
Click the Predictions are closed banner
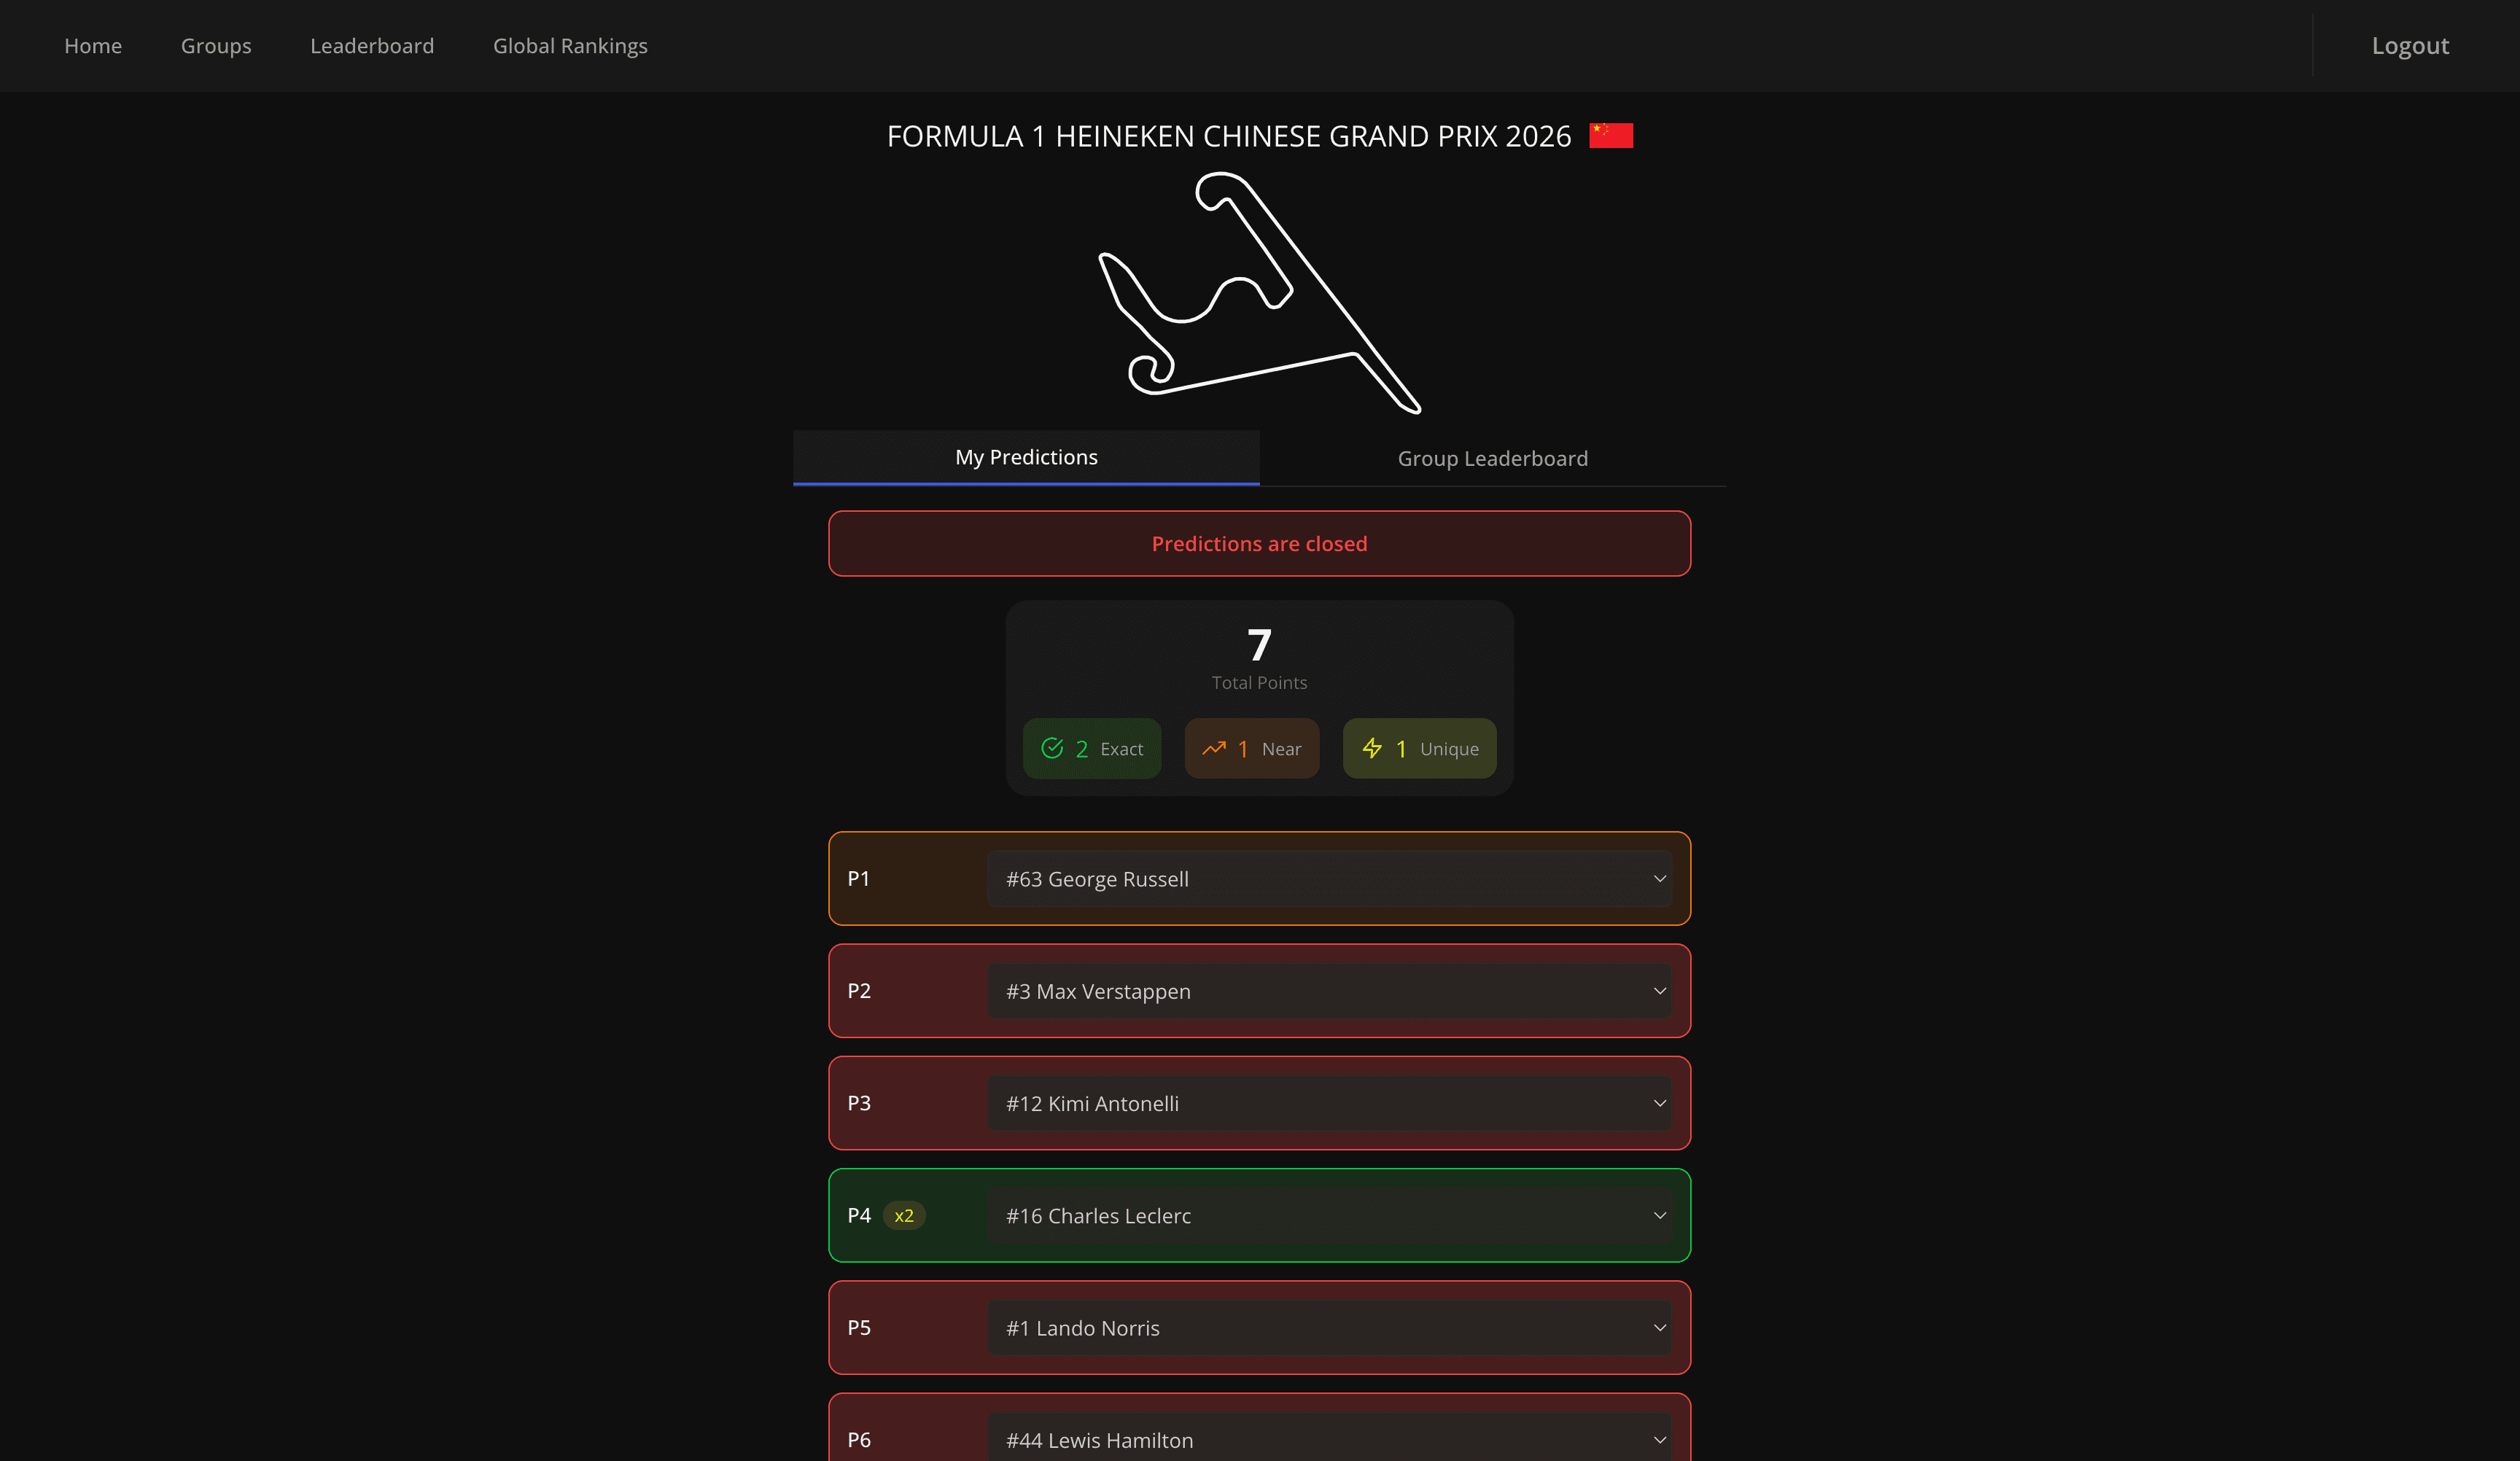tap(1259, 543)
